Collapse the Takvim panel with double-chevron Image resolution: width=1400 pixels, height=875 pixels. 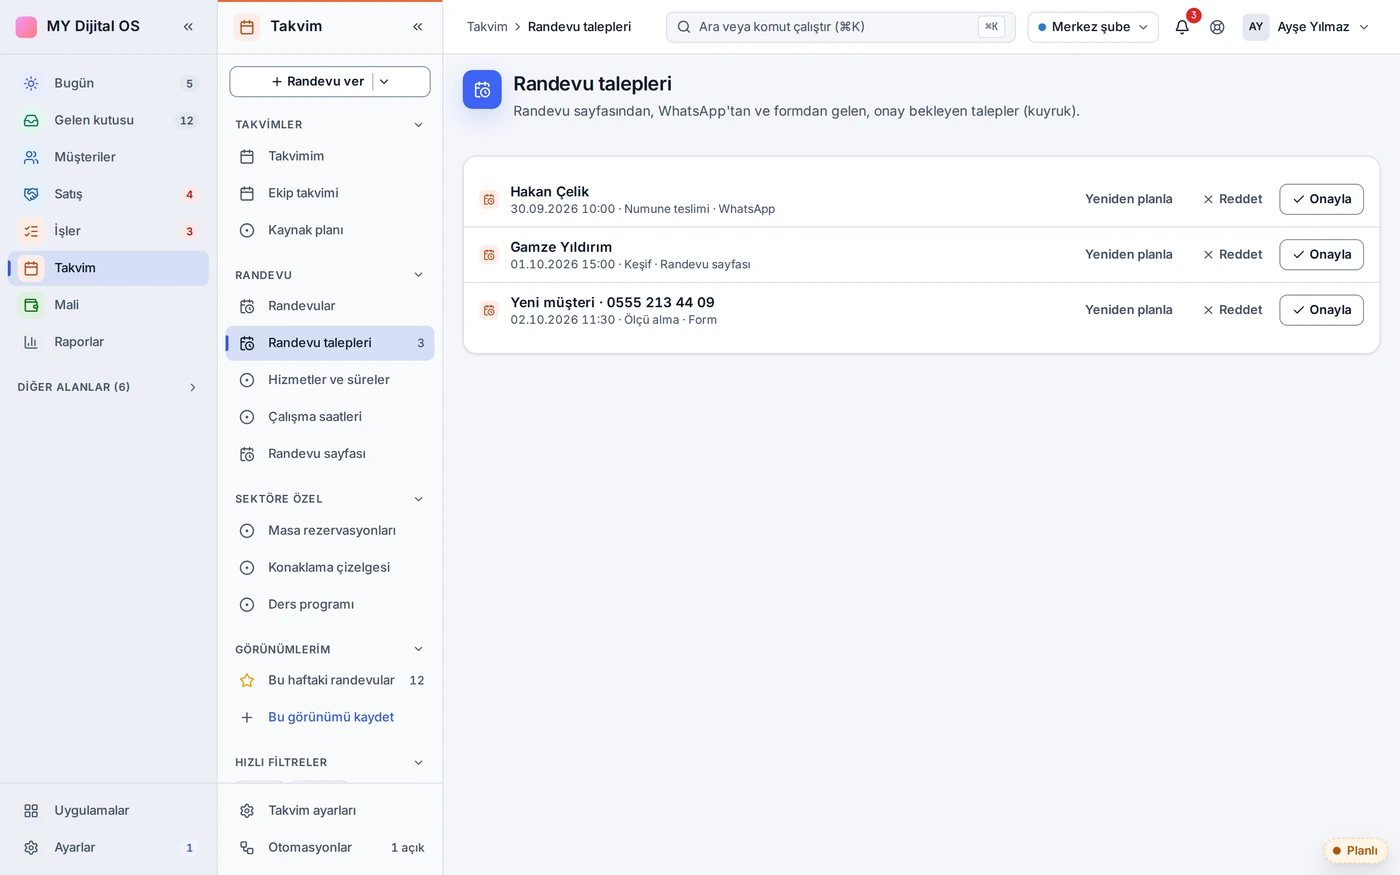click(417, 27)
